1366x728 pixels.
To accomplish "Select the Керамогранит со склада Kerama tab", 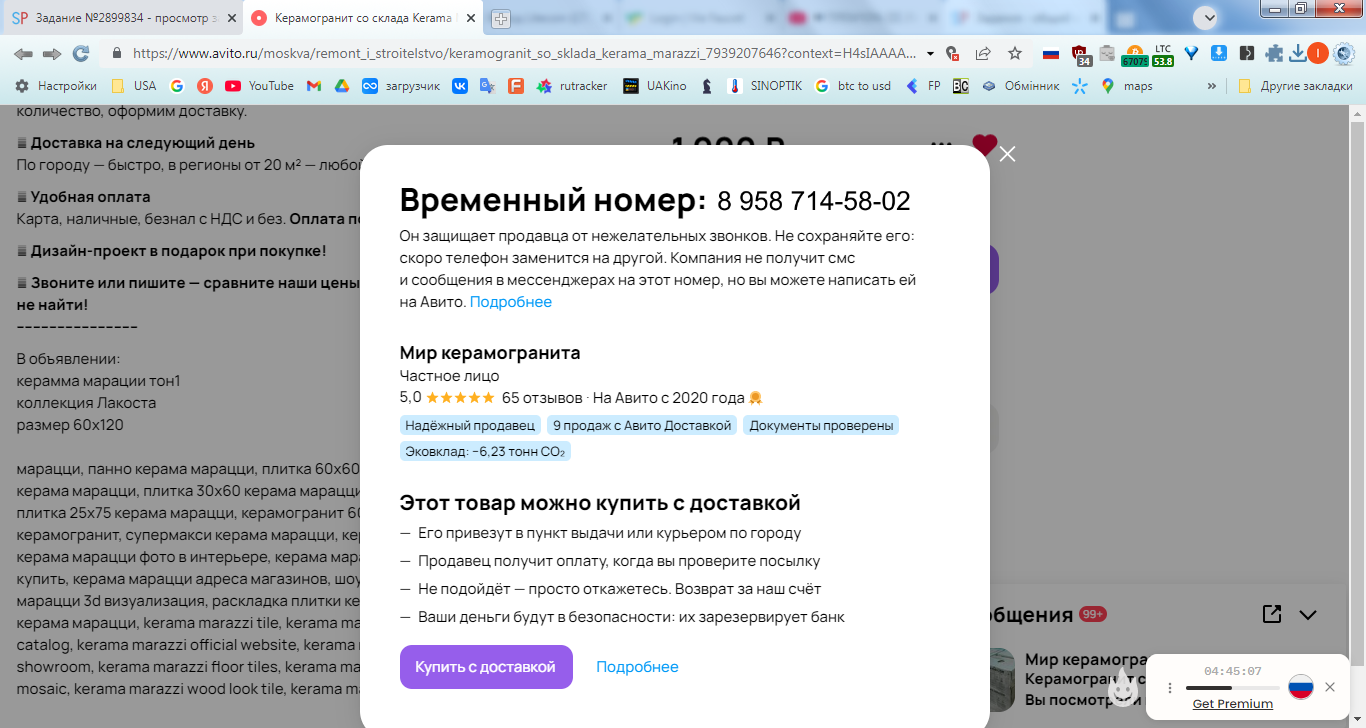I will pyautogui.click(x=362, y=18).
